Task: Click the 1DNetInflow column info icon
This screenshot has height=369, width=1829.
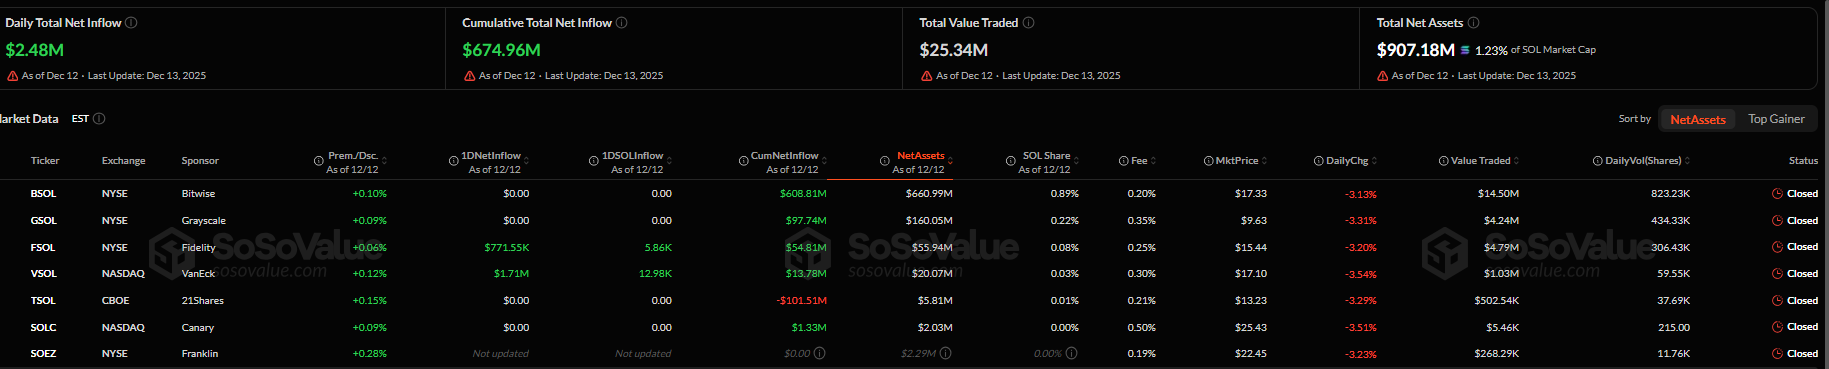Action: 454,161
